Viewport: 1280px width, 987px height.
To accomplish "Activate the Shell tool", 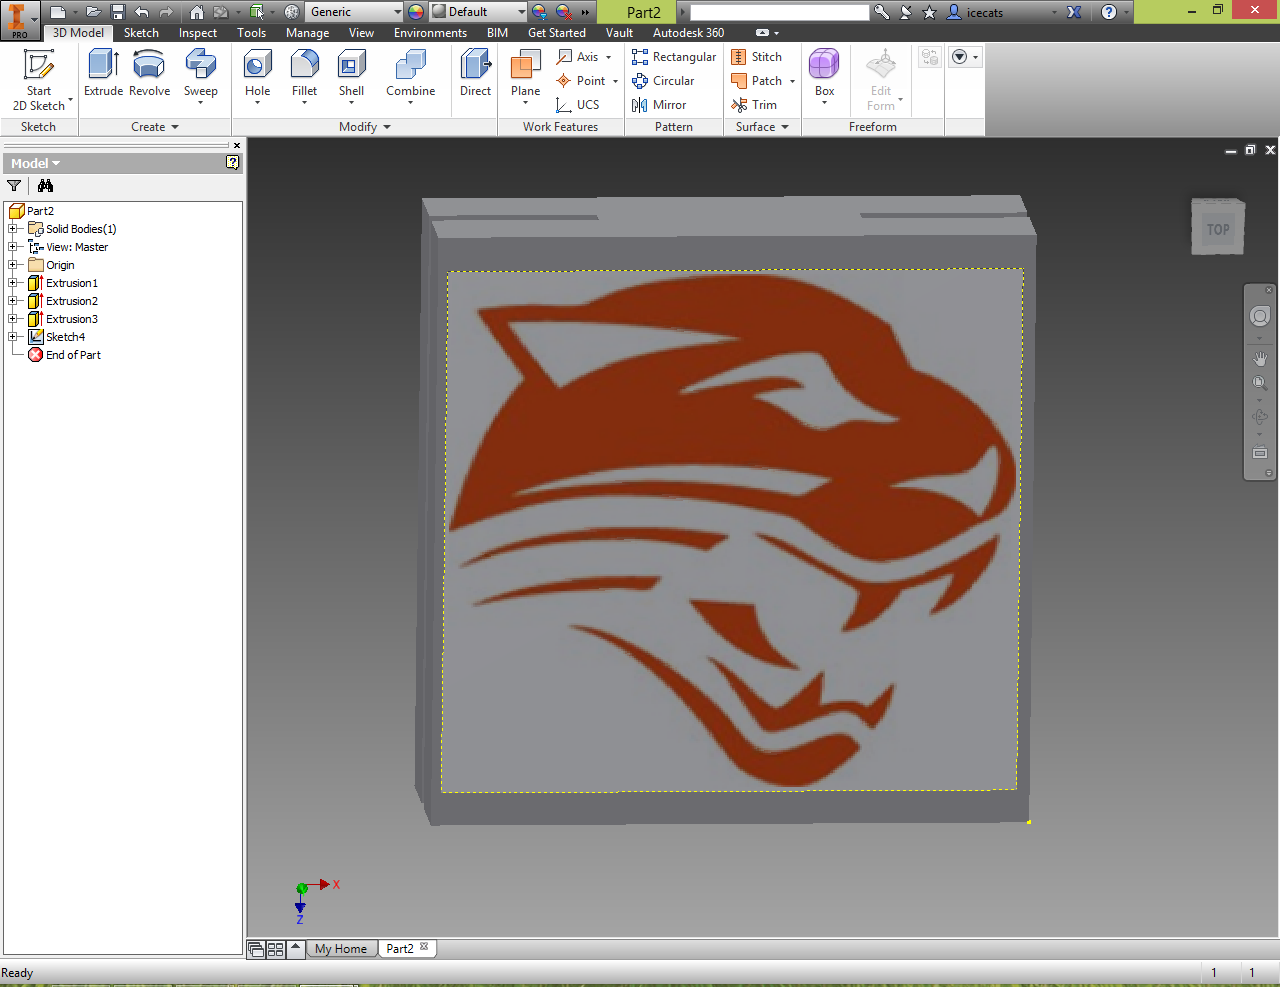I will click(x=351, y=74).
